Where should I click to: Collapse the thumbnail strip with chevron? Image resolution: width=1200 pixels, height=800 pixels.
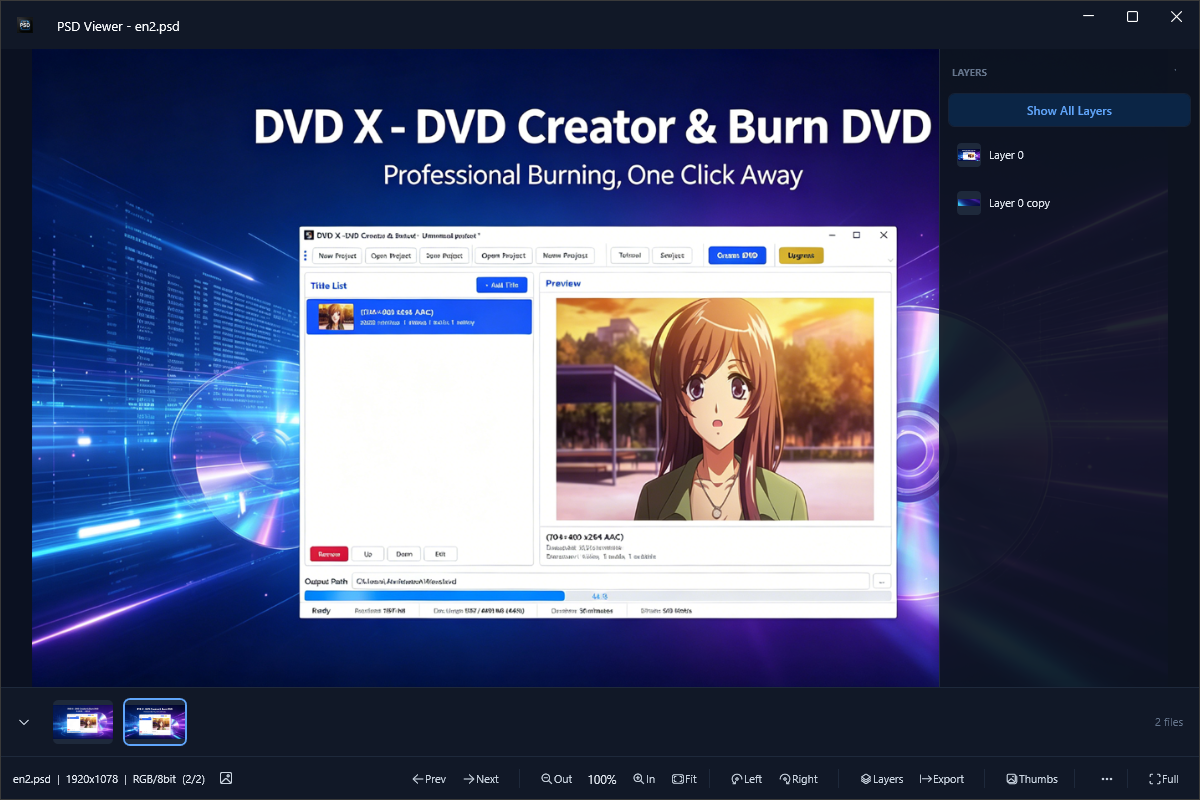24,722
